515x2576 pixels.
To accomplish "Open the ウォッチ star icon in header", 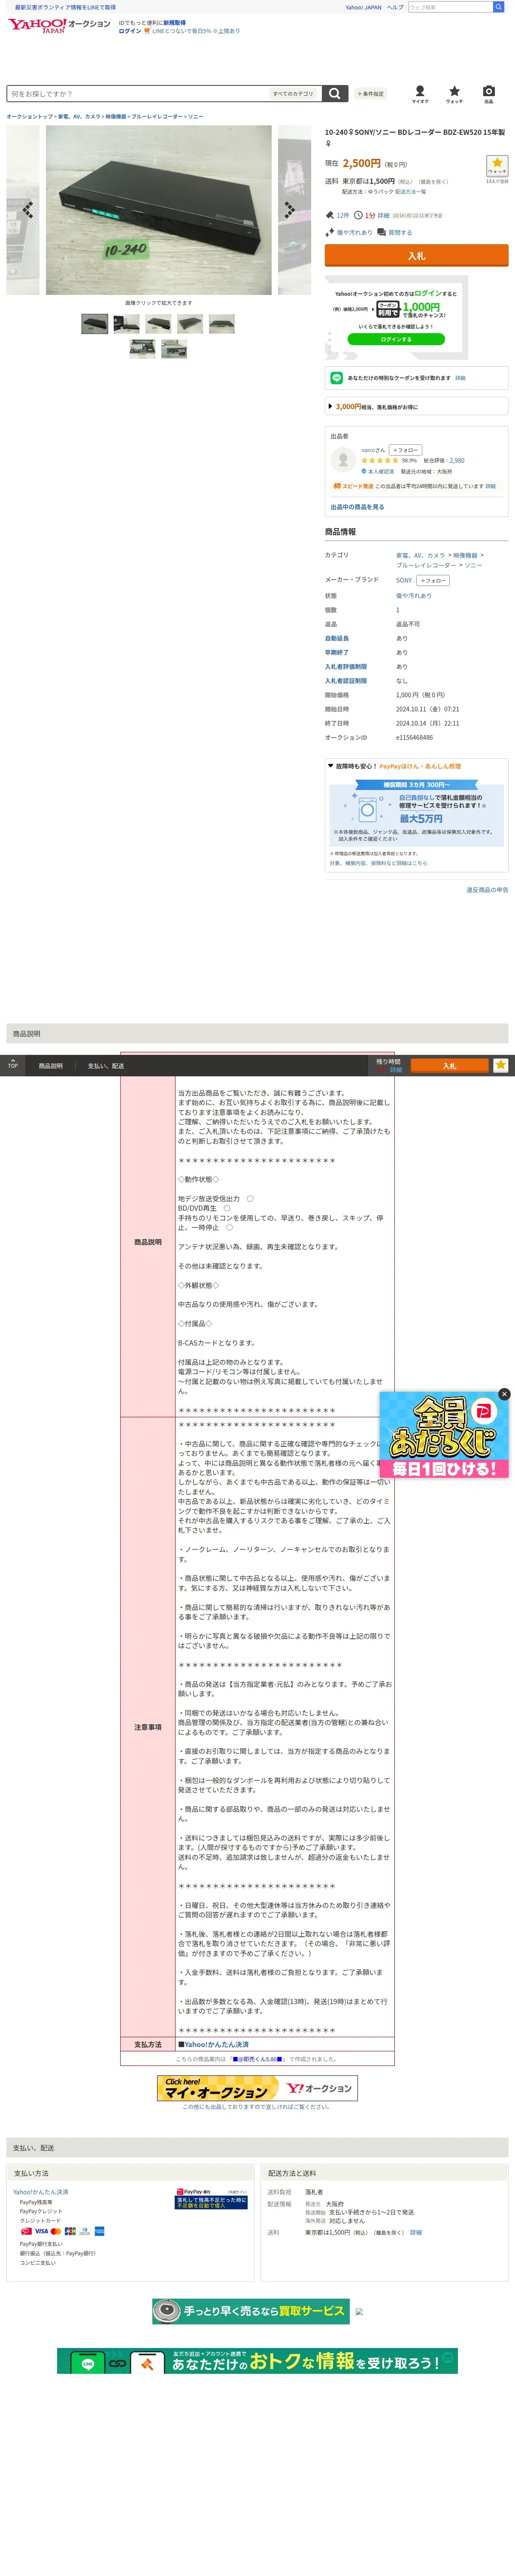I will pyautogui.click(x=454, y=93).
